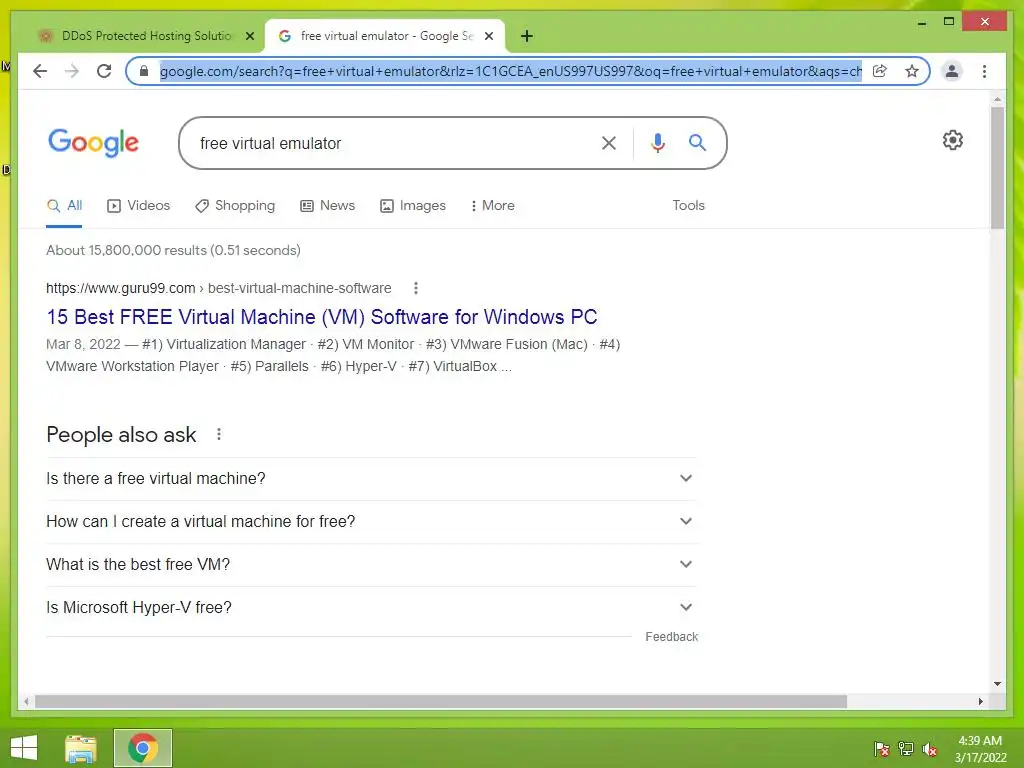Click the address bar URL
This screenshot has width=1024, height=768.
(x=511, y=71)
